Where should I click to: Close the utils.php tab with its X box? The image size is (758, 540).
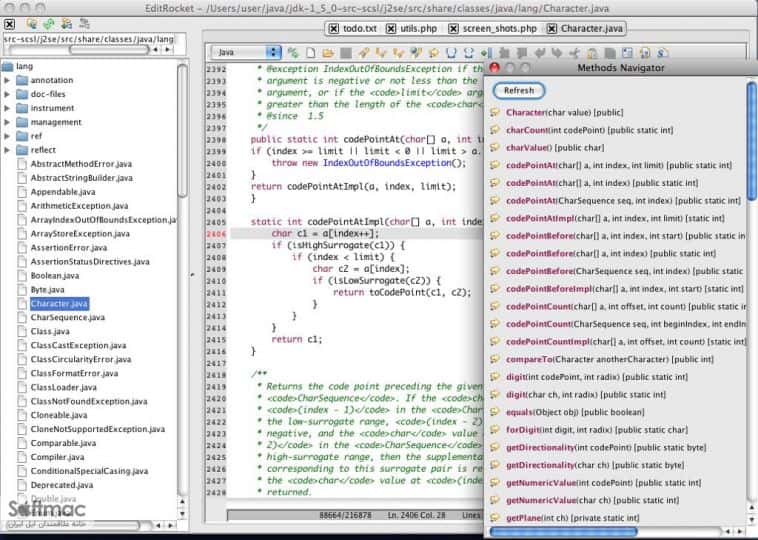391,29
